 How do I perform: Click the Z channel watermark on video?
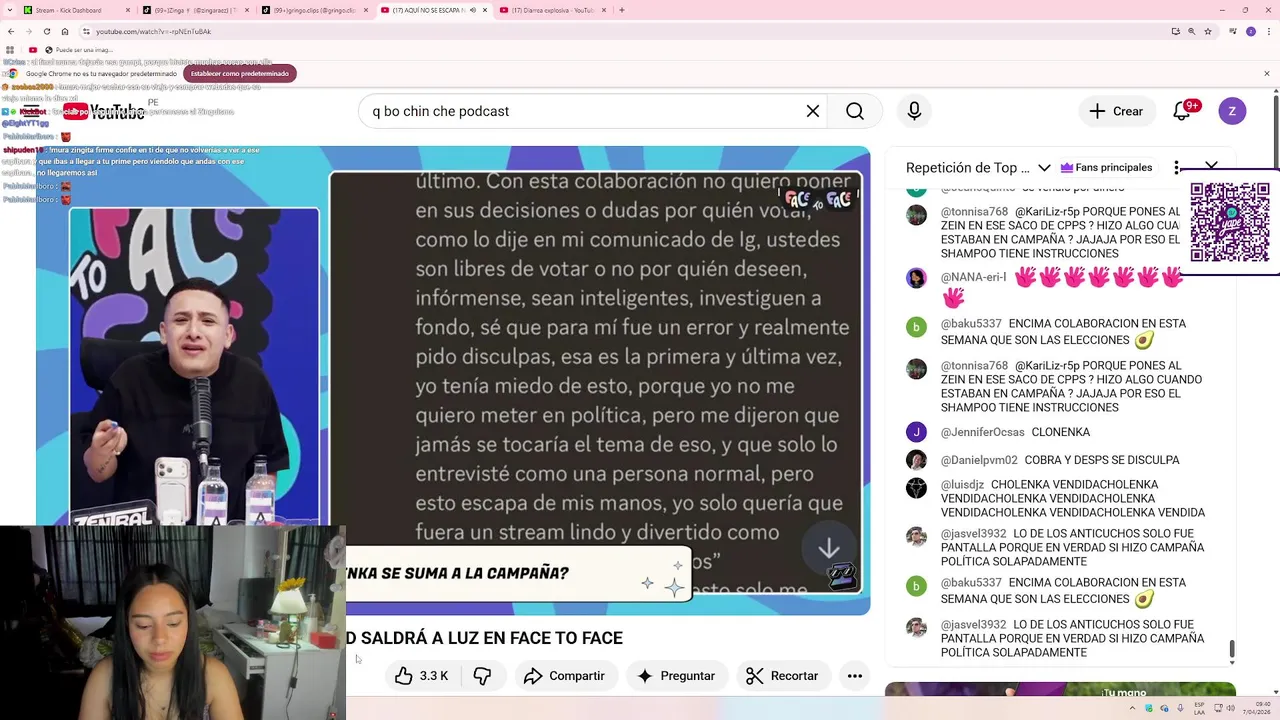[x=843, y=577]
